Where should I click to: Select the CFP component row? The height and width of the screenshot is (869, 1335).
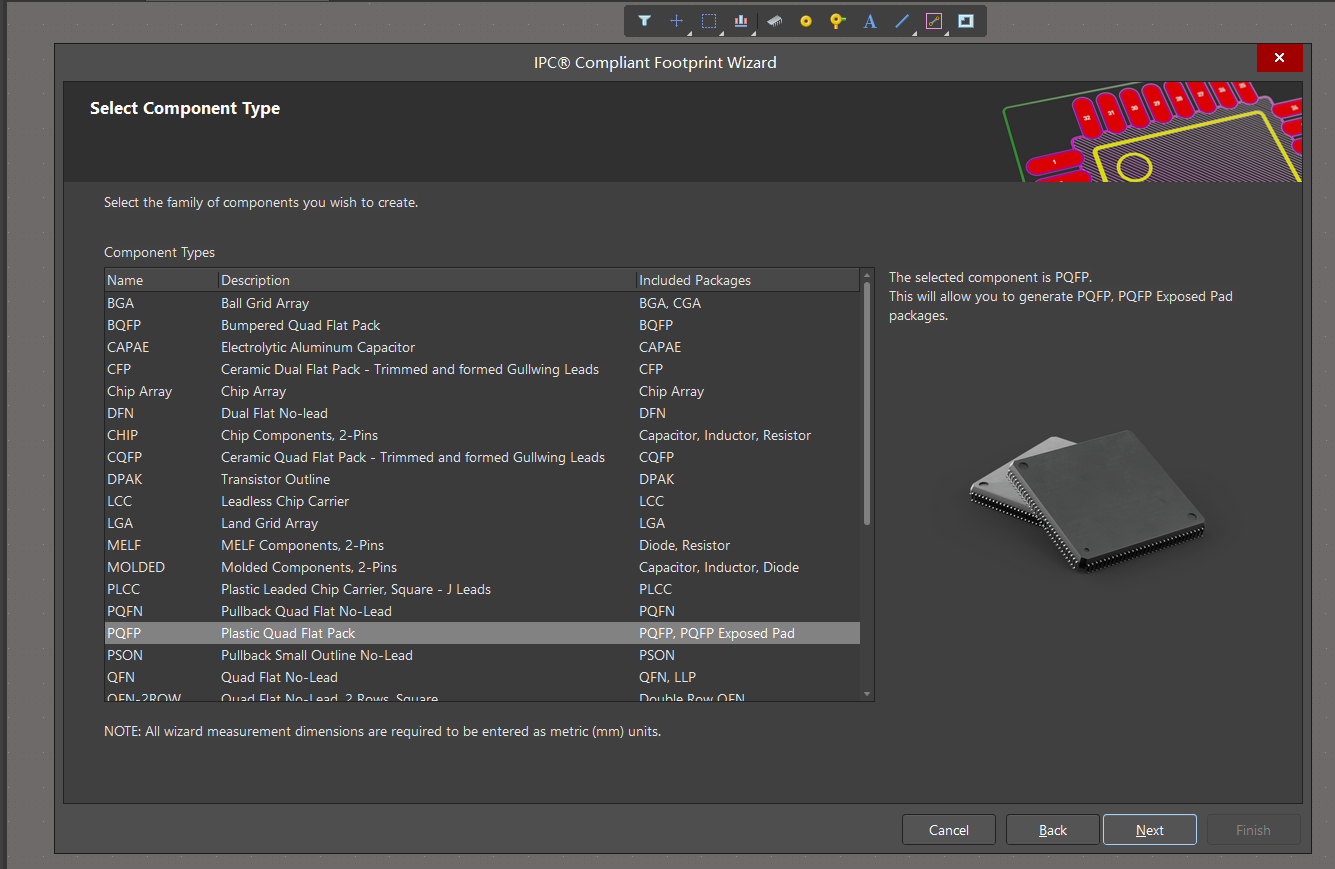[x=482, y=369]
